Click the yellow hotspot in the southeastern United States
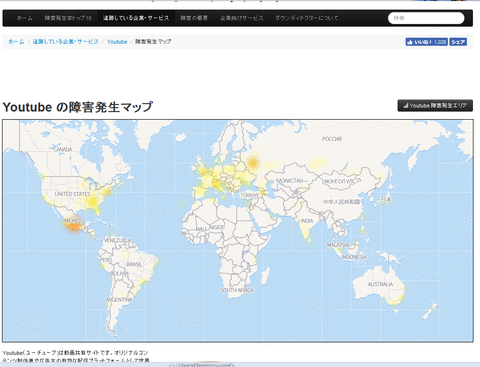The width and height of the screenshot is (480, 367). [x=92, y=202]
